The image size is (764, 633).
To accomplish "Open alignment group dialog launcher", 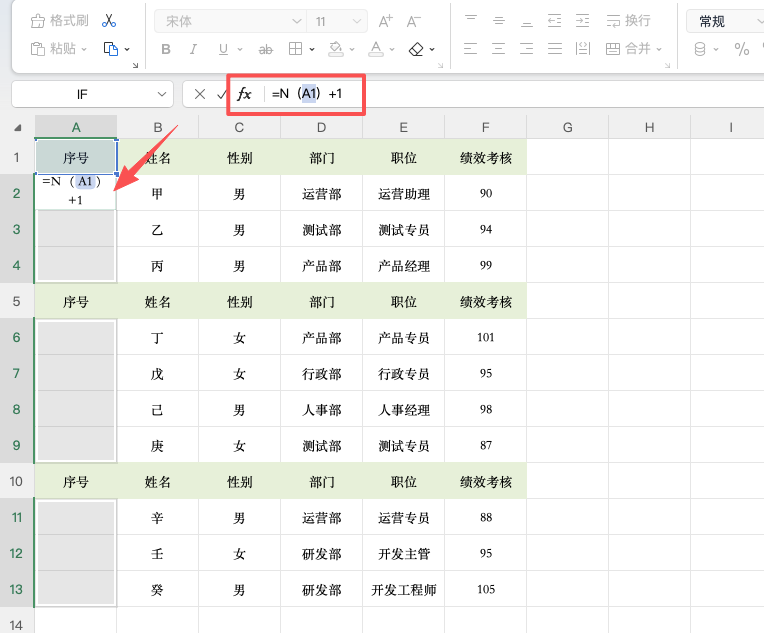I will pos(668,65).
